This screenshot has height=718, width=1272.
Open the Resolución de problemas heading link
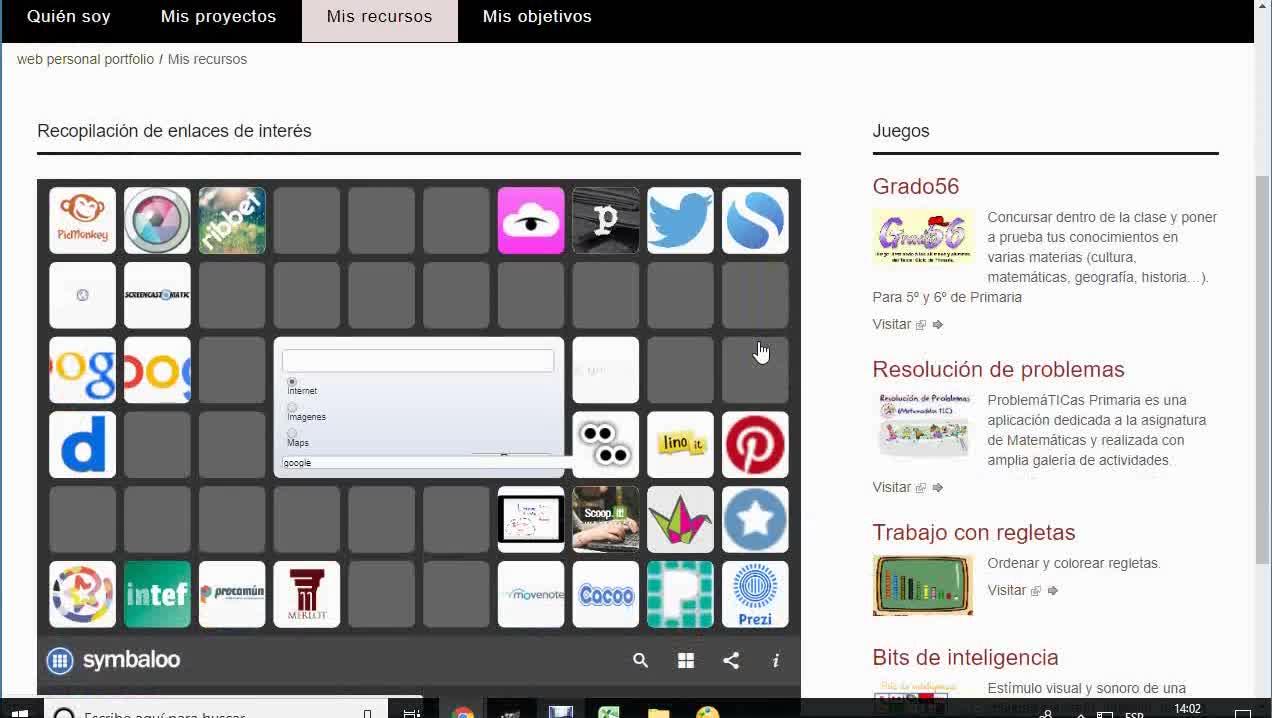click(x=998, y=369)
